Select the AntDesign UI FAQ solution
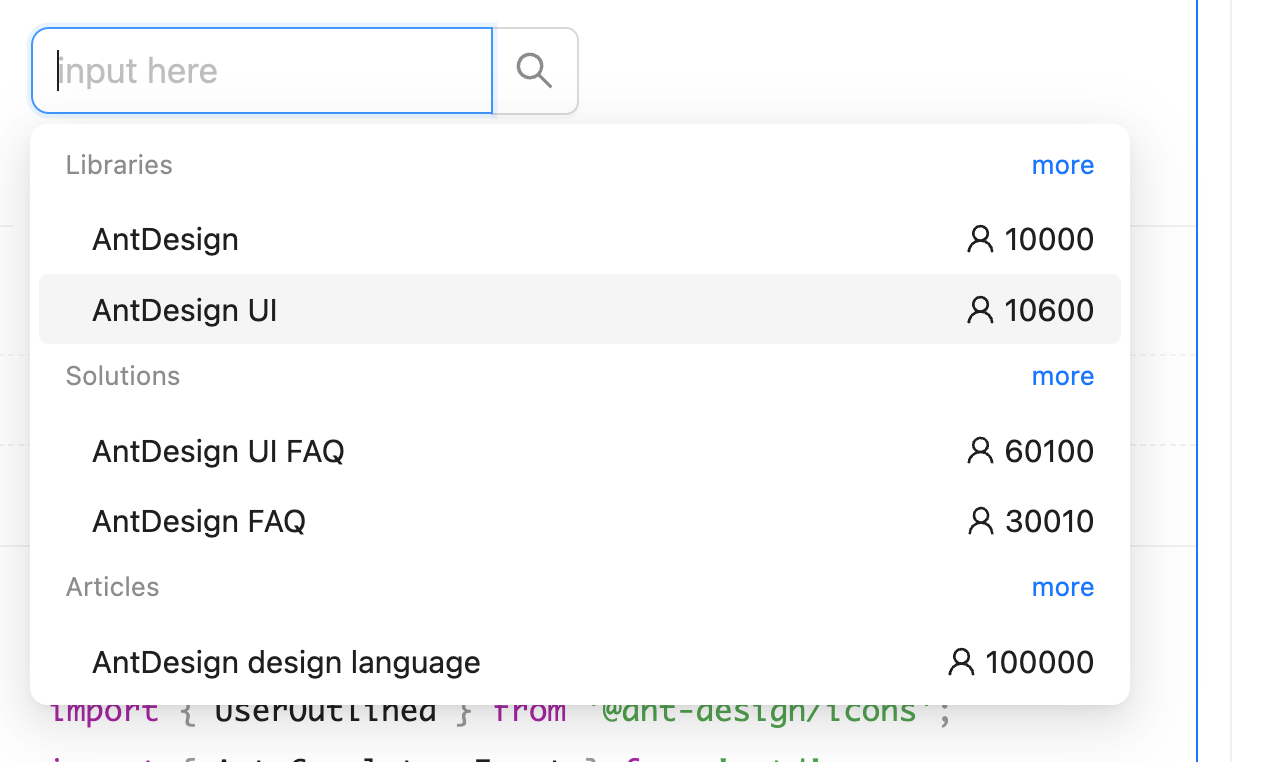 (x=218, y=451)
